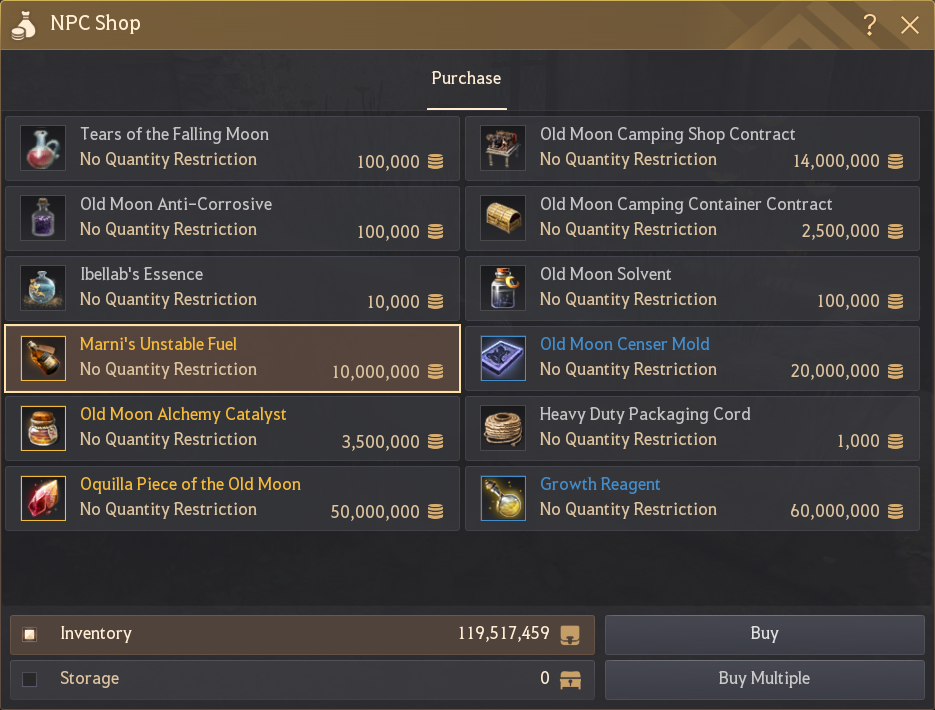Close the NPC Shop window
This screenshot has width=935, height=710.
pyautogui.click(x=910, y=25)
